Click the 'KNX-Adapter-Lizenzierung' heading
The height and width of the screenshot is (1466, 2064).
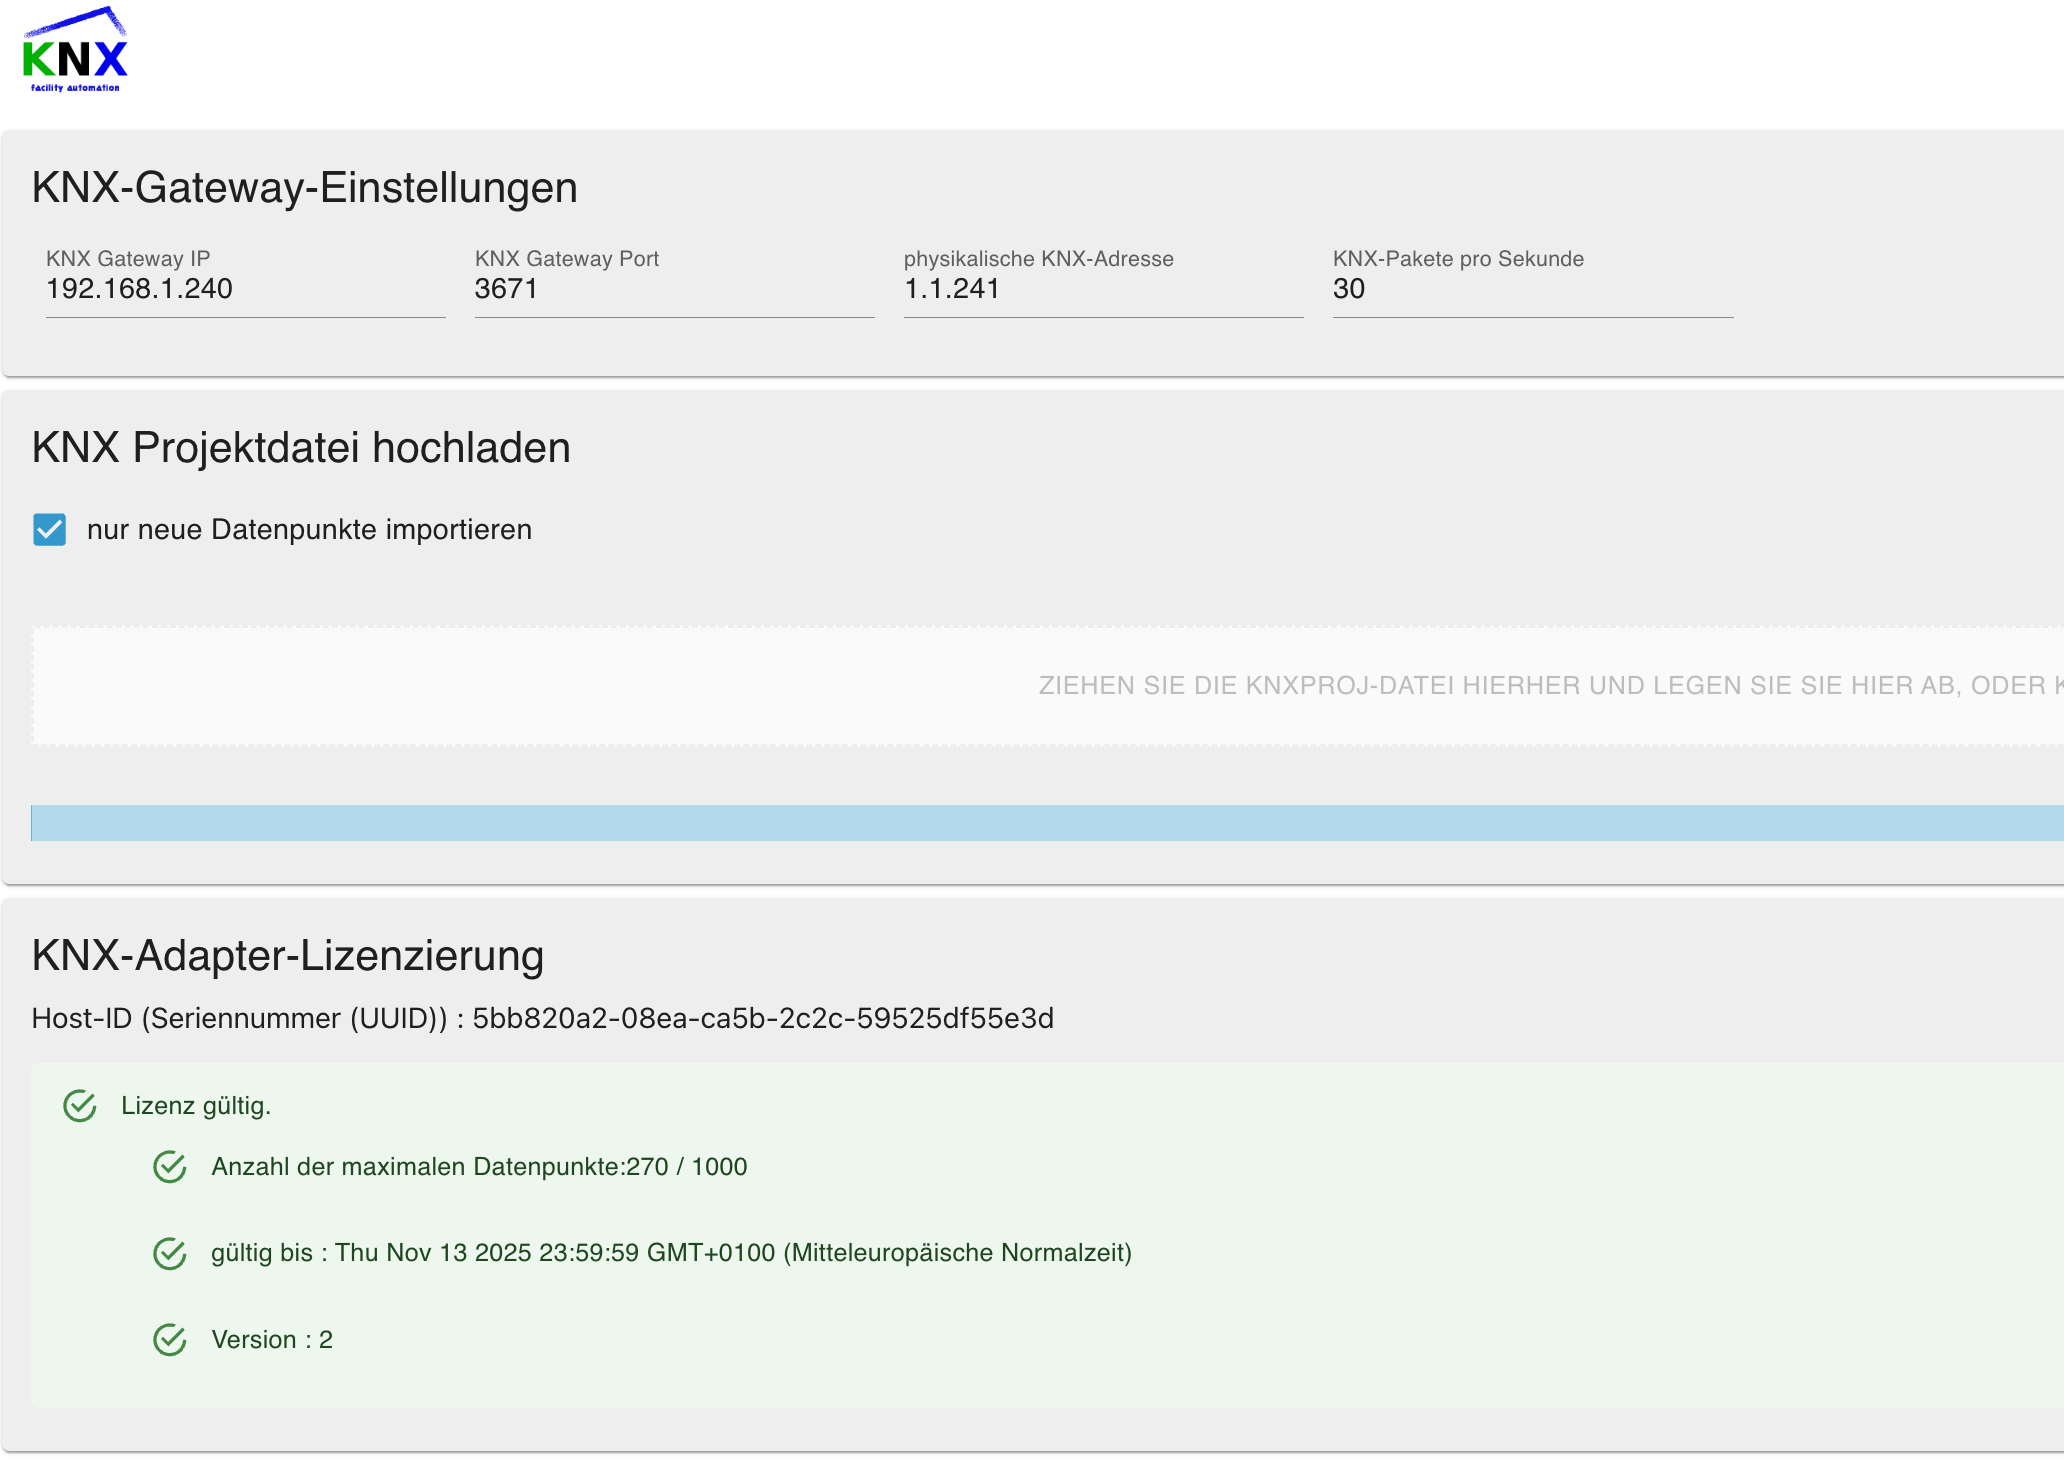click(x=288, y=956)
